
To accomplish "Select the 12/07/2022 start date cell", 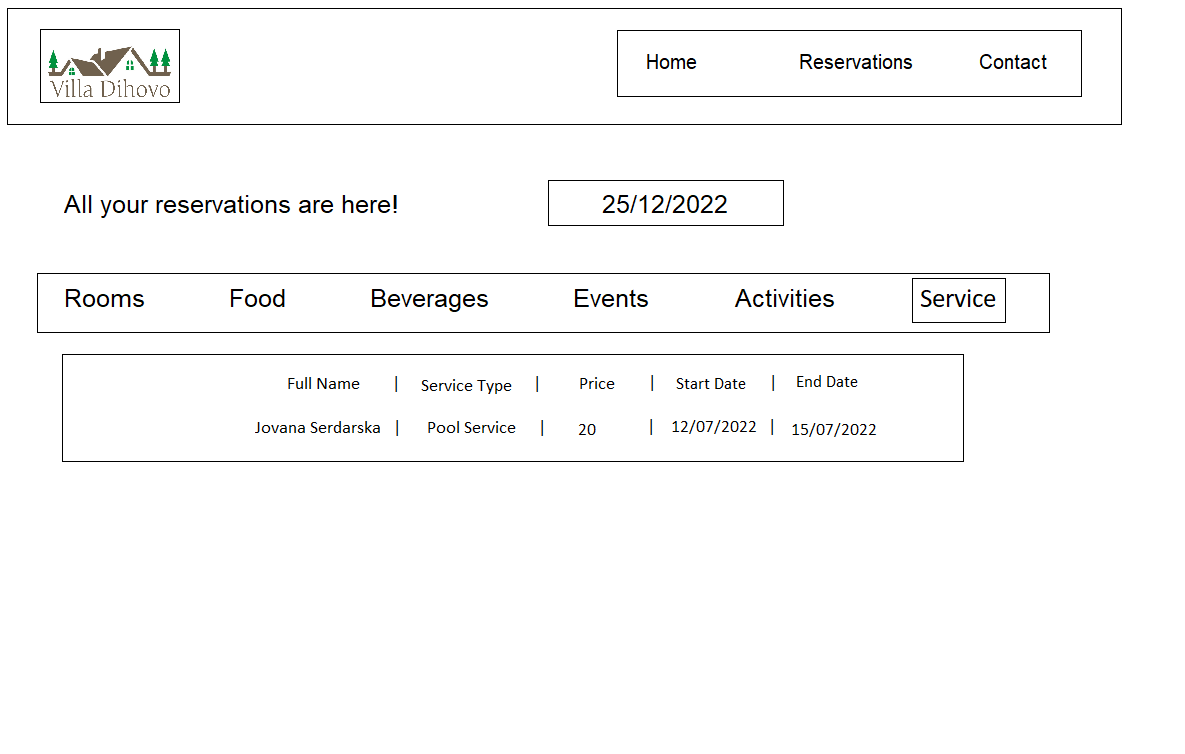I will tap(713, 427).
